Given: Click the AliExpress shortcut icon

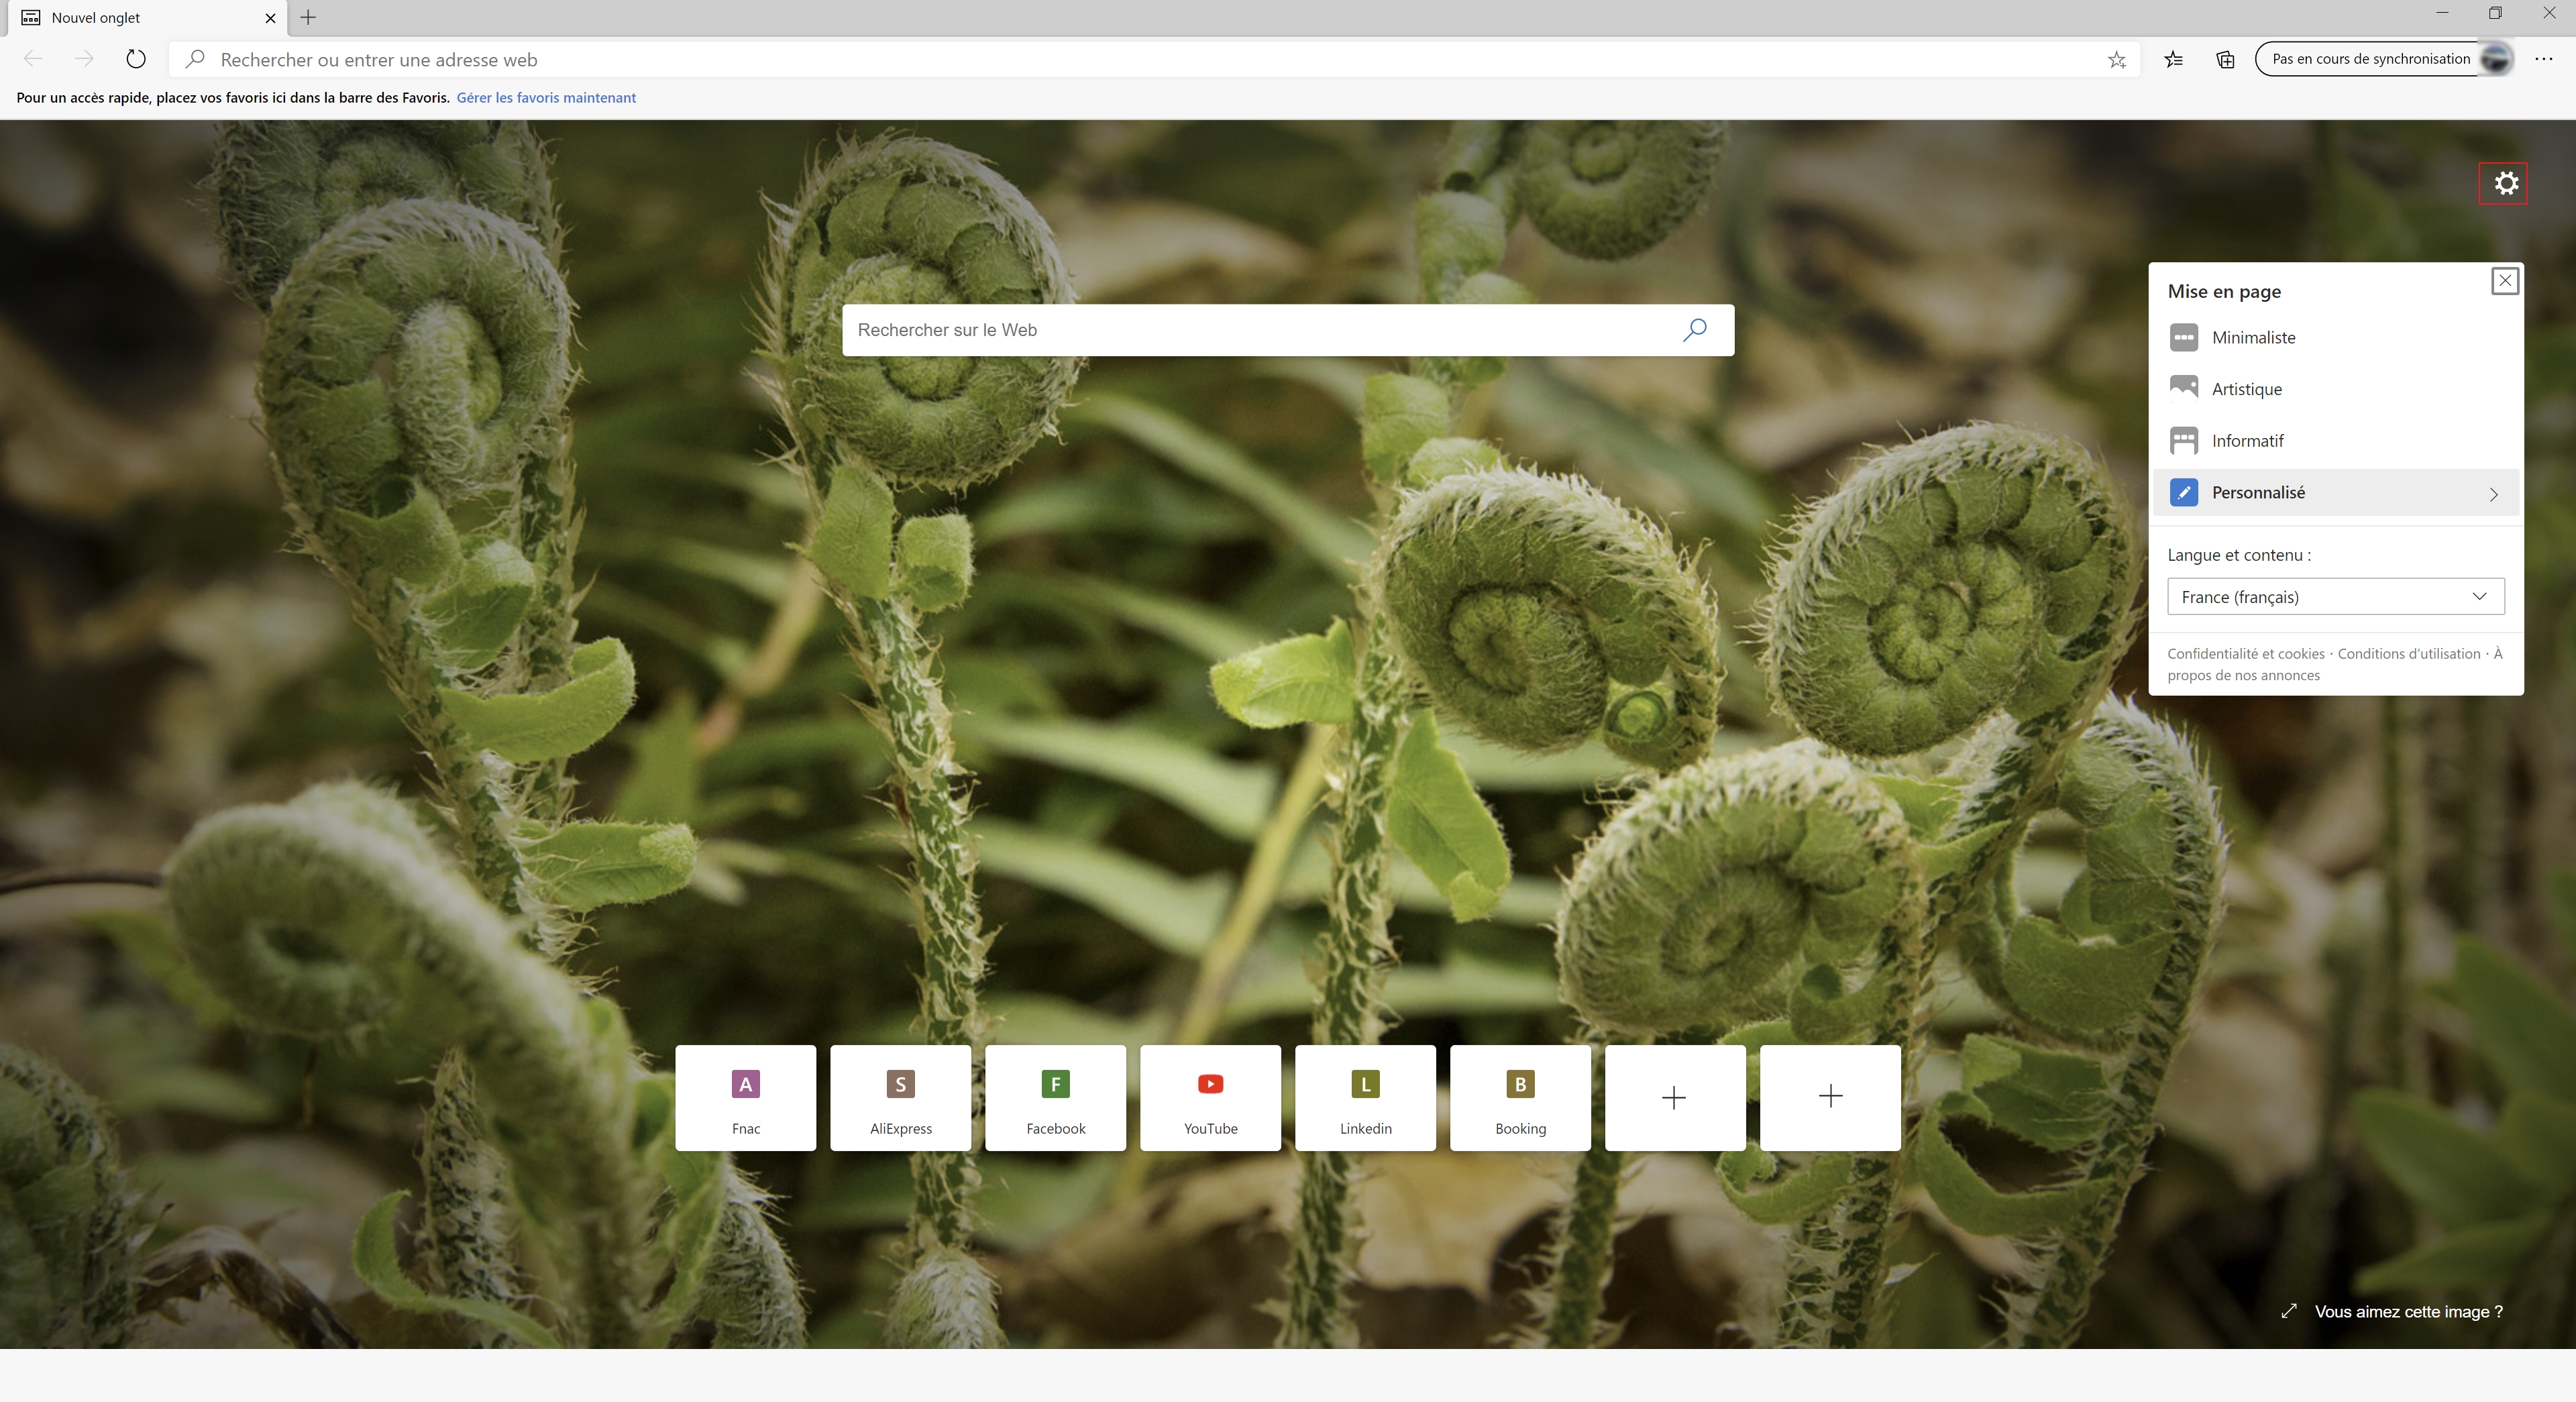Looking at the screenshot, I should (900, 1096).
